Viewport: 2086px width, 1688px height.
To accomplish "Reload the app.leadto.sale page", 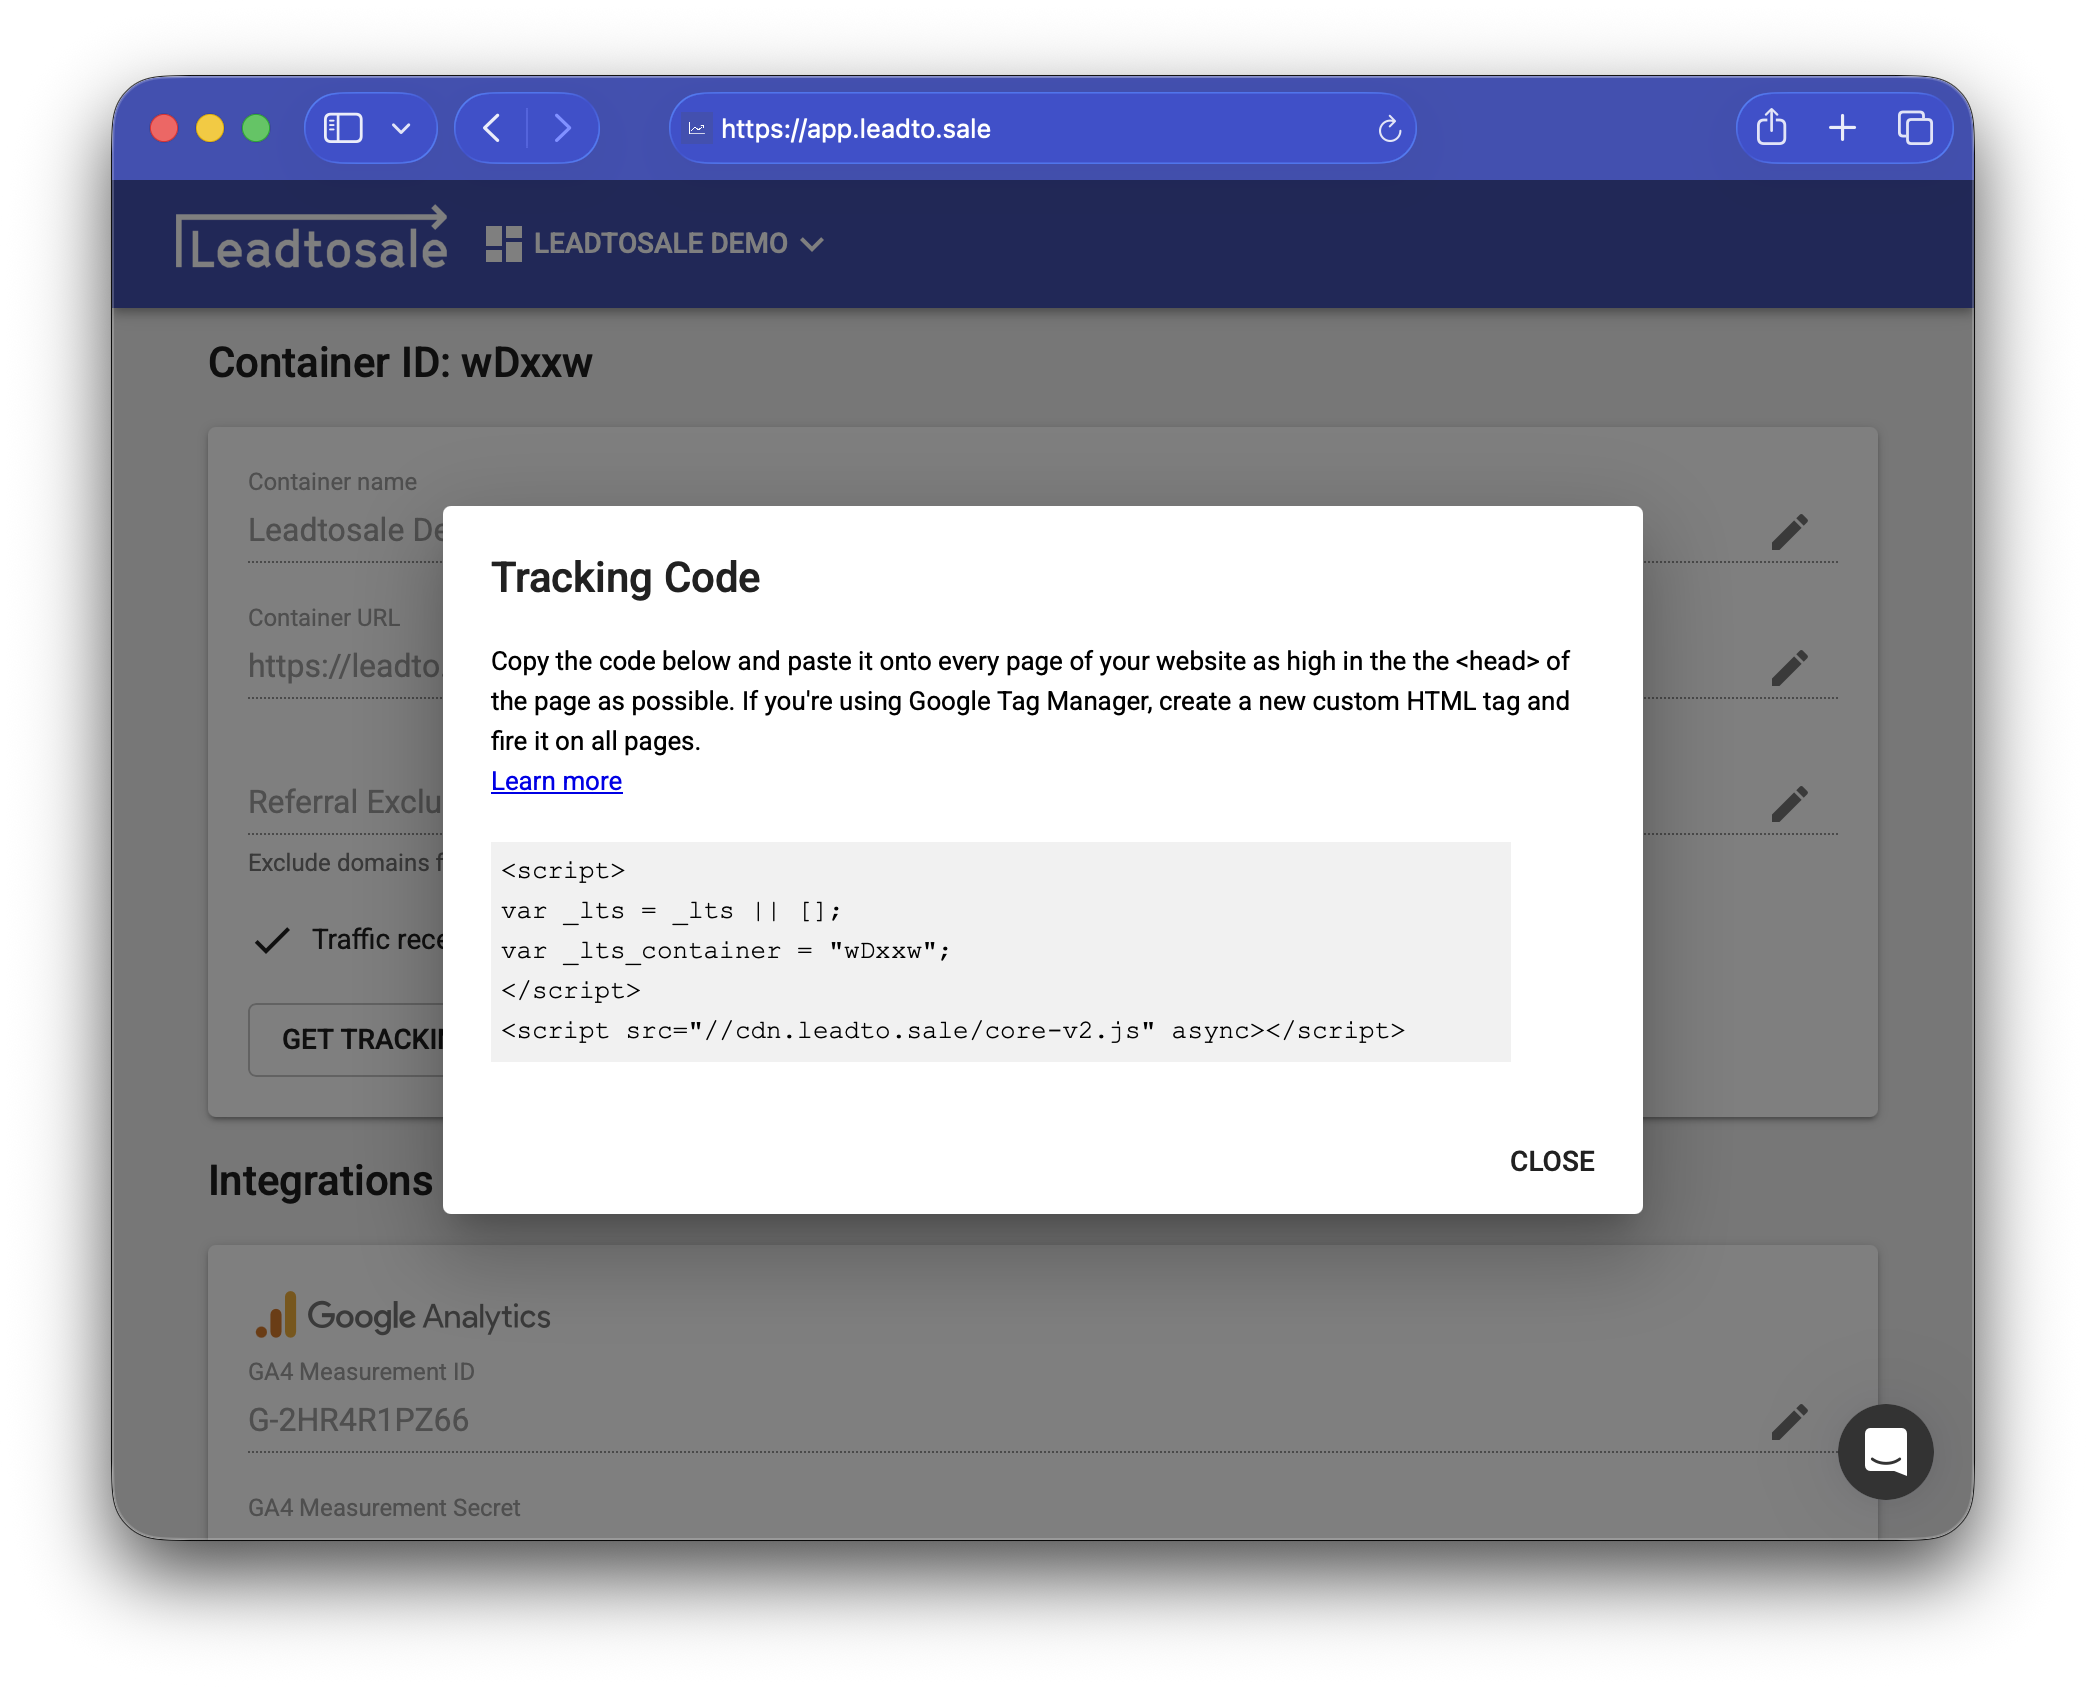I will 1389,128.
